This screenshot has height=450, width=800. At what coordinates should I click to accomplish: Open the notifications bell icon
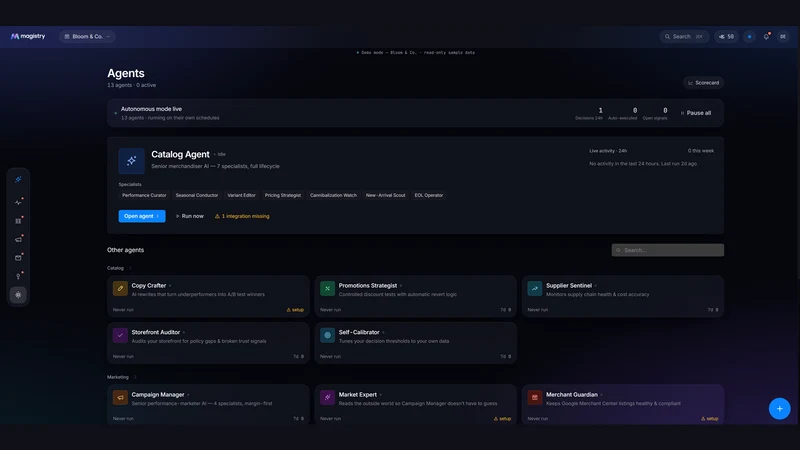pyautogui.click(x=766, y=37)
